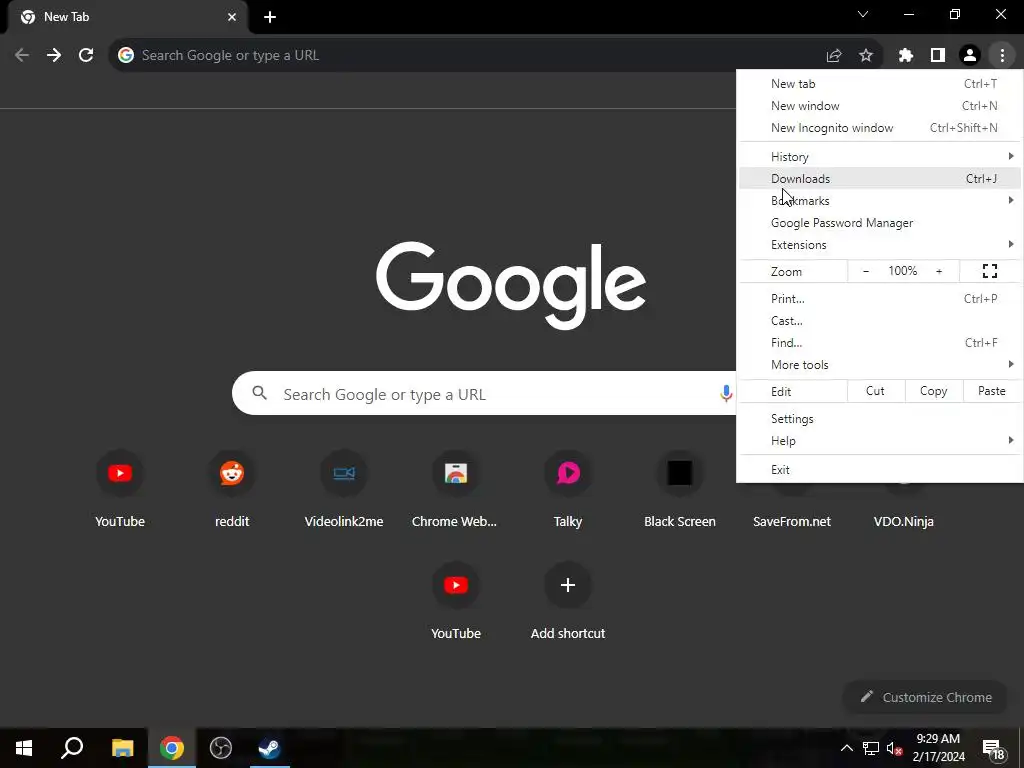
Task: Open the VDO.Ninja shortcut
Action: pyautogui.click(x=904, y=521)
